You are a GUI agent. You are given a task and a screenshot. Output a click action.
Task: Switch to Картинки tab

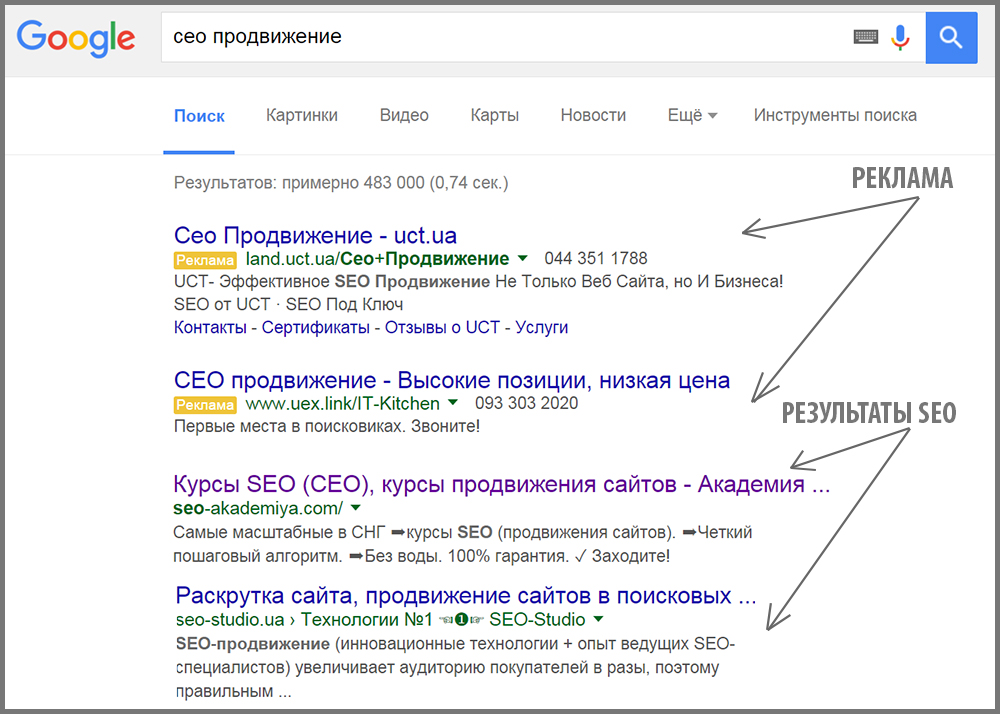(x=302, y=115)
